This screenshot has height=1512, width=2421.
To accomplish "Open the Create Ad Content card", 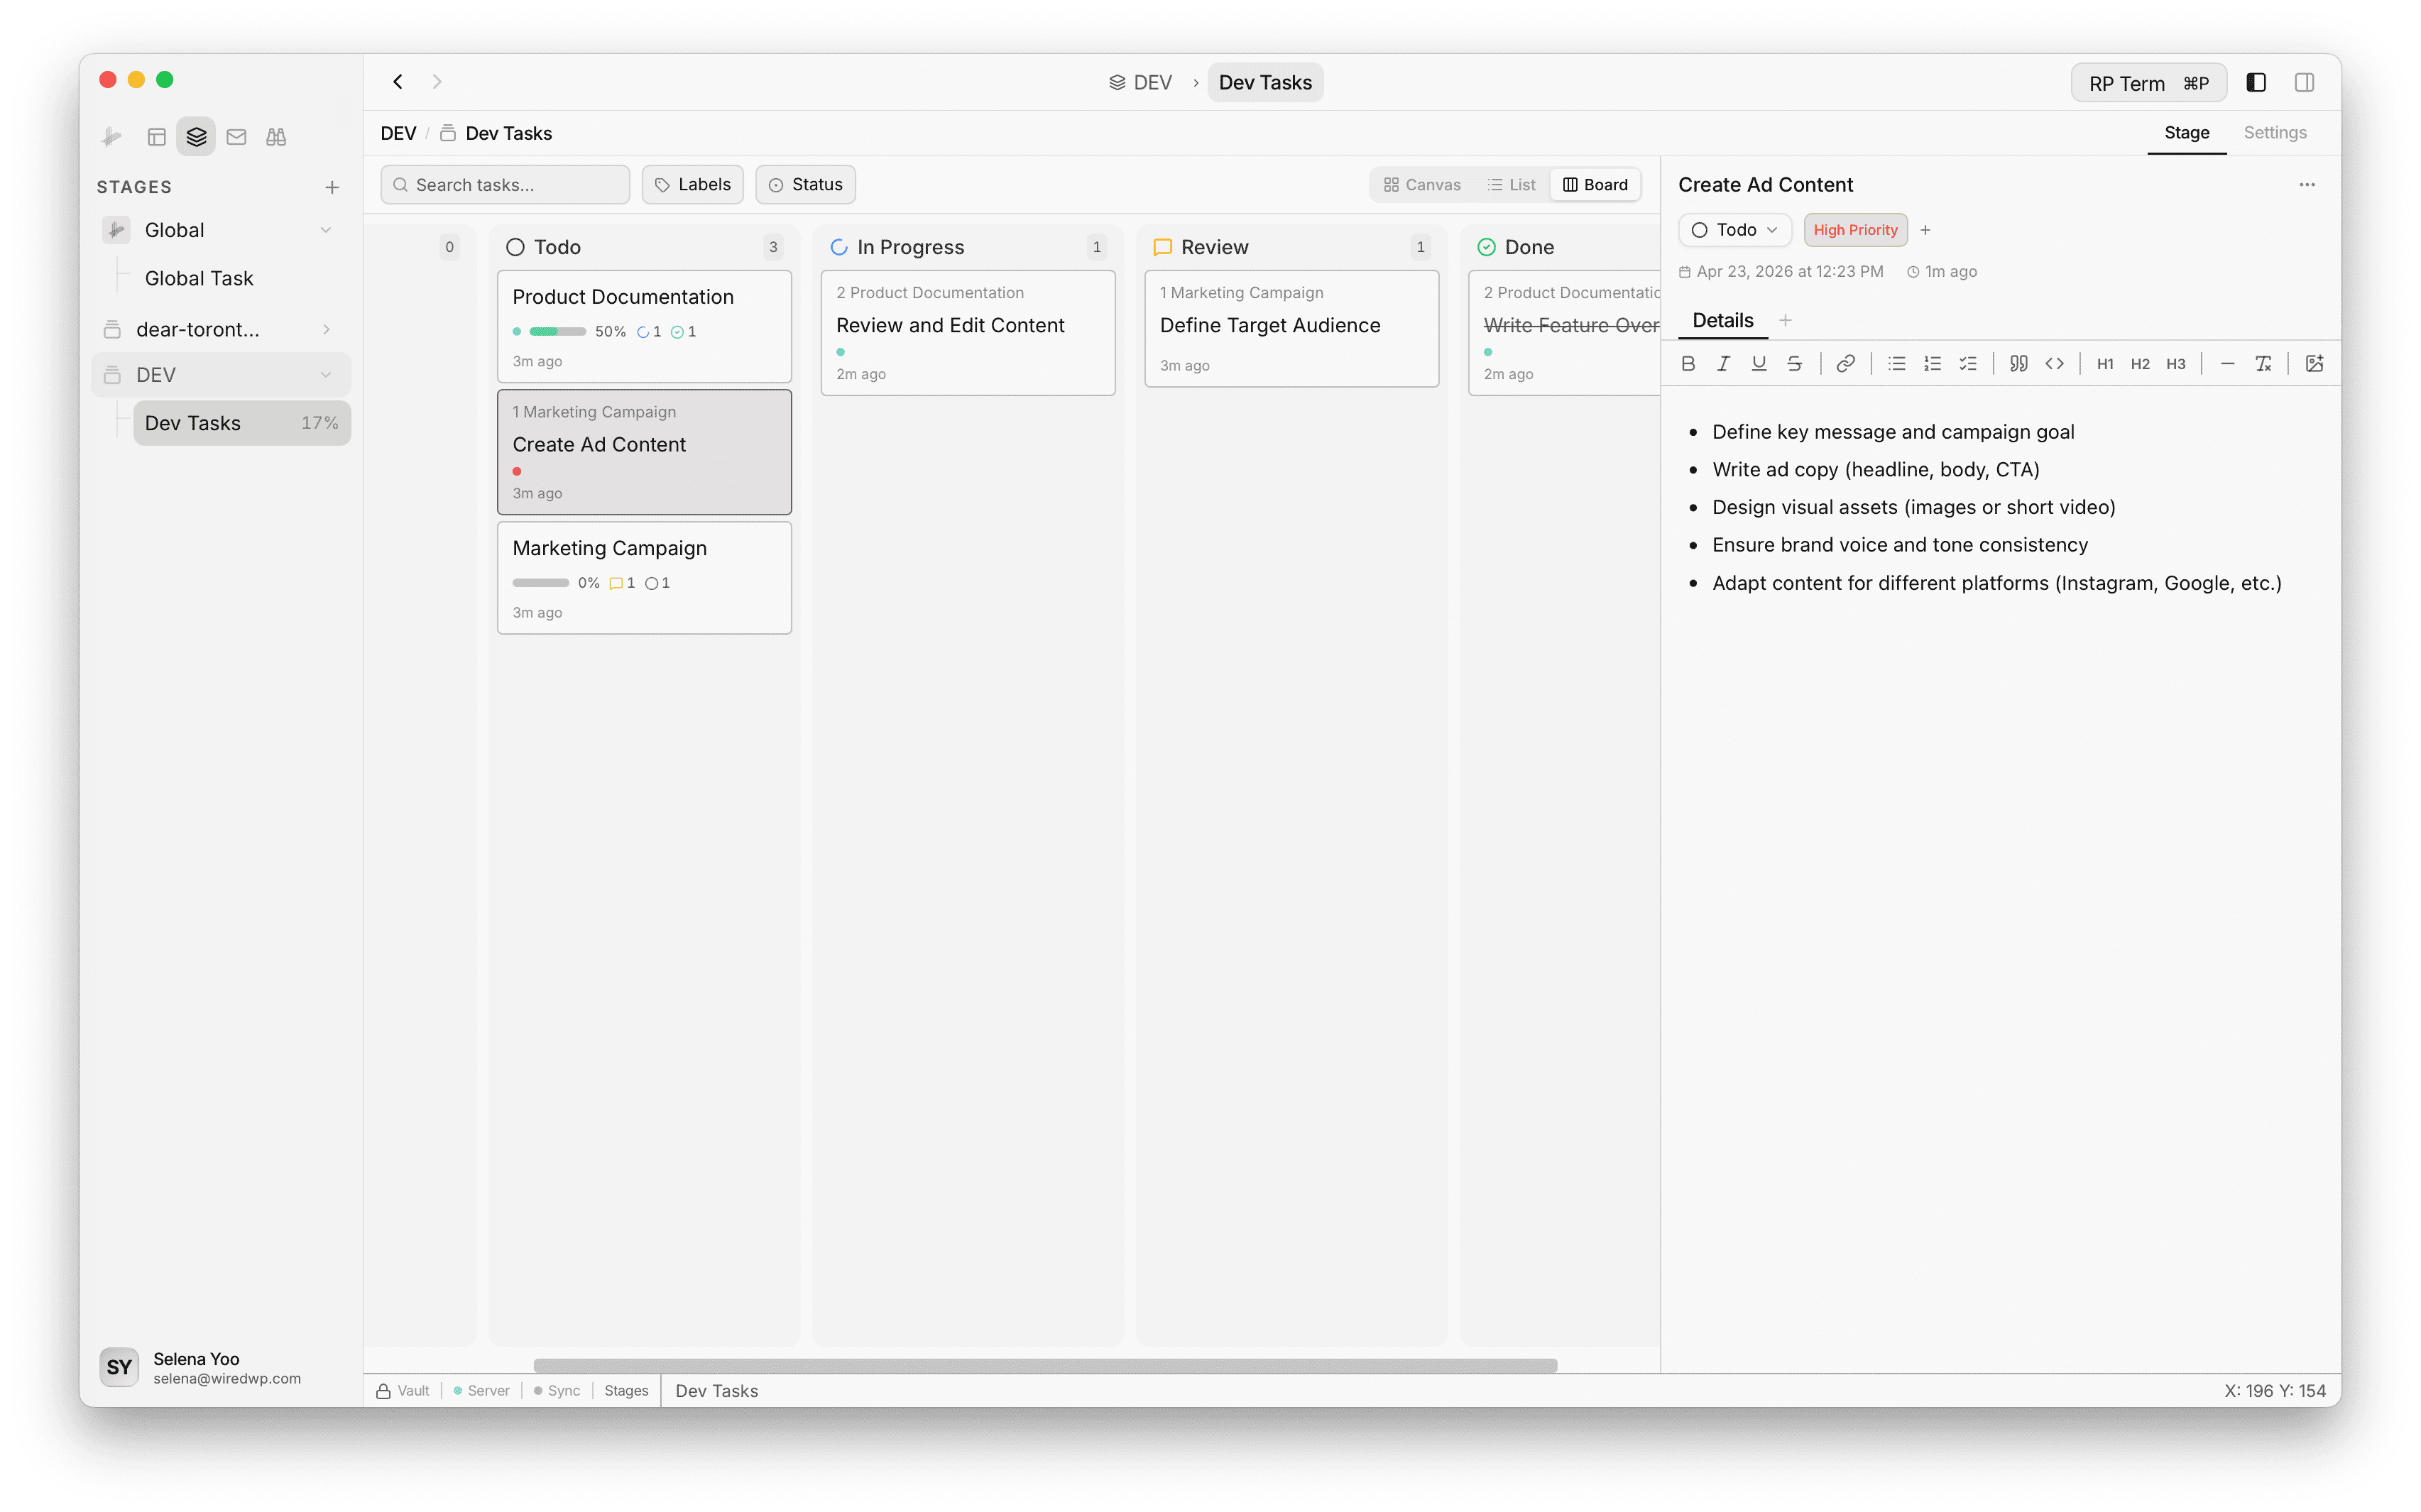I will [x=644, y=452].
